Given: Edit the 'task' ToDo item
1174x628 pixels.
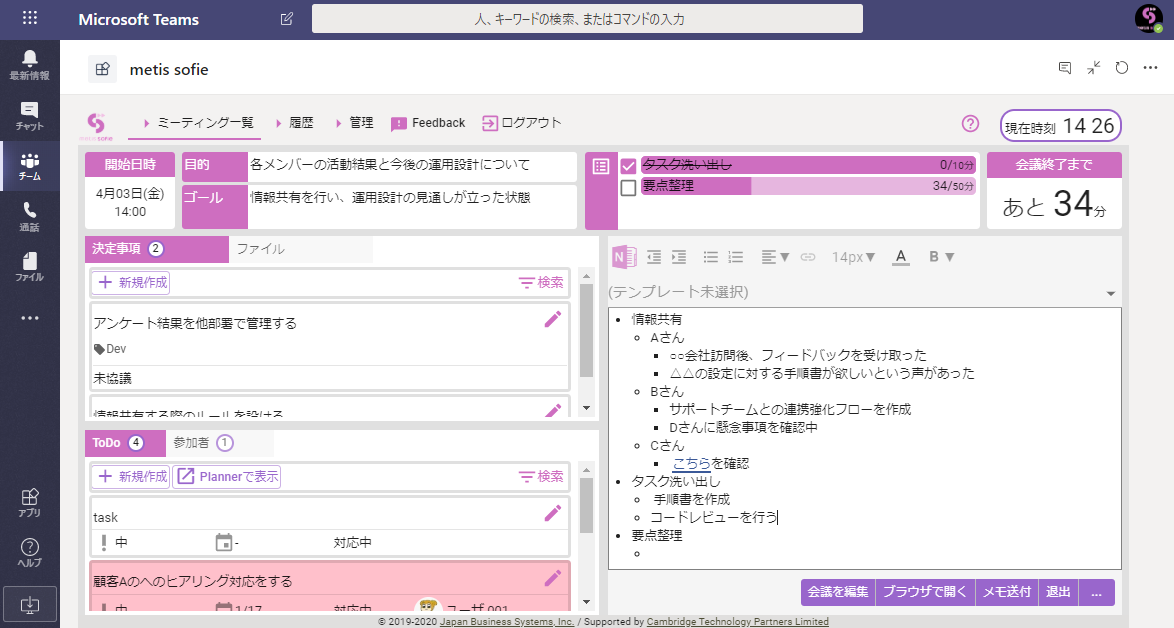Looking at the screenshot, I should coord(553,513).
